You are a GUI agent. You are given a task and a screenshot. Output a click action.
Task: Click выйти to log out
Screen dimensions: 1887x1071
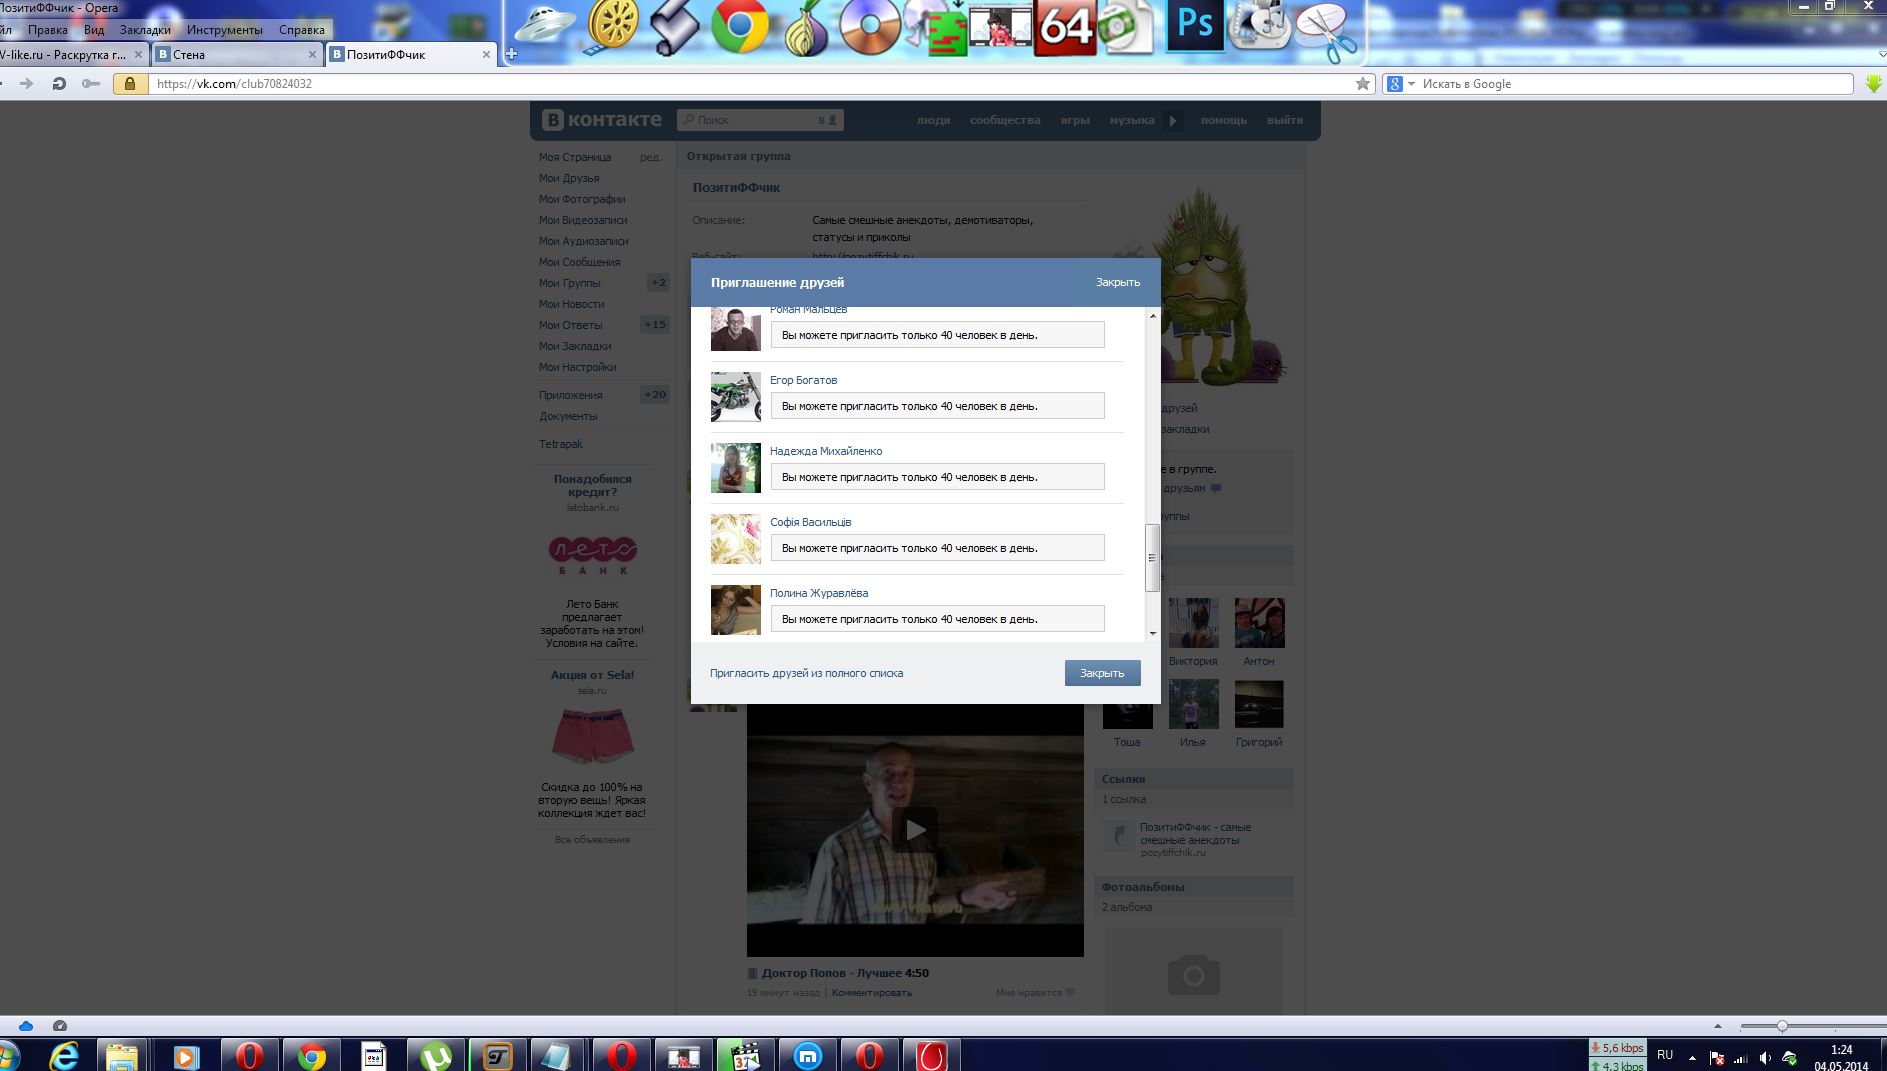(x=1285, y=120)
